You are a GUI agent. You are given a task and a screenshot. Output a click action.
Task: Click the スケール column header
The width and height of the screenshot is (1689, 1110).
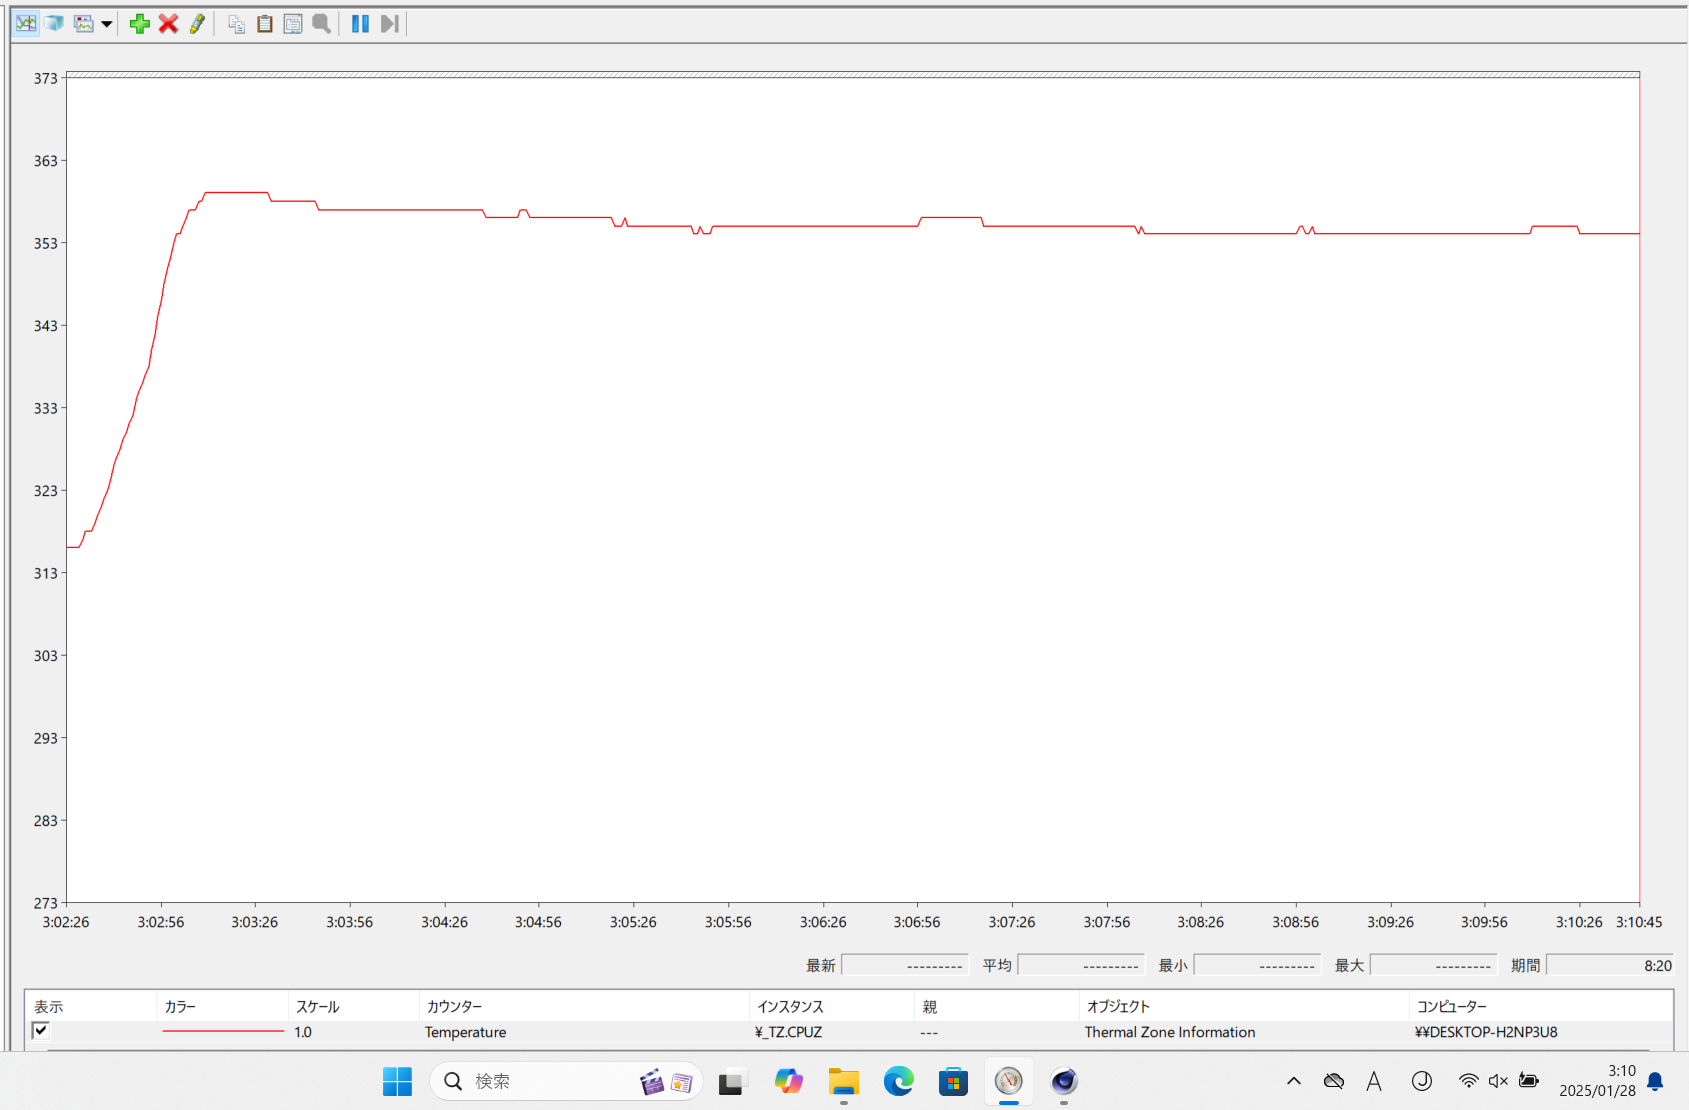click(354, 1006)
